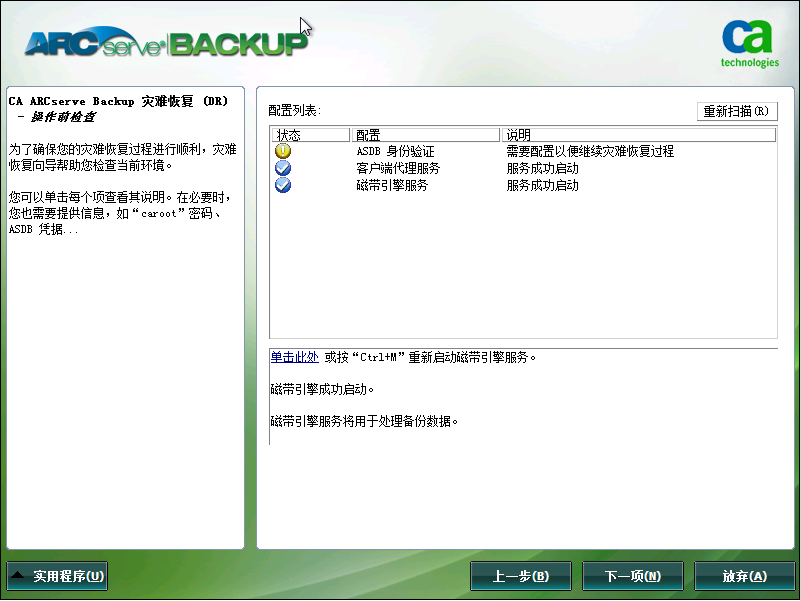Click the blue checkmark for 磁带引擎服务

[285, 185]
